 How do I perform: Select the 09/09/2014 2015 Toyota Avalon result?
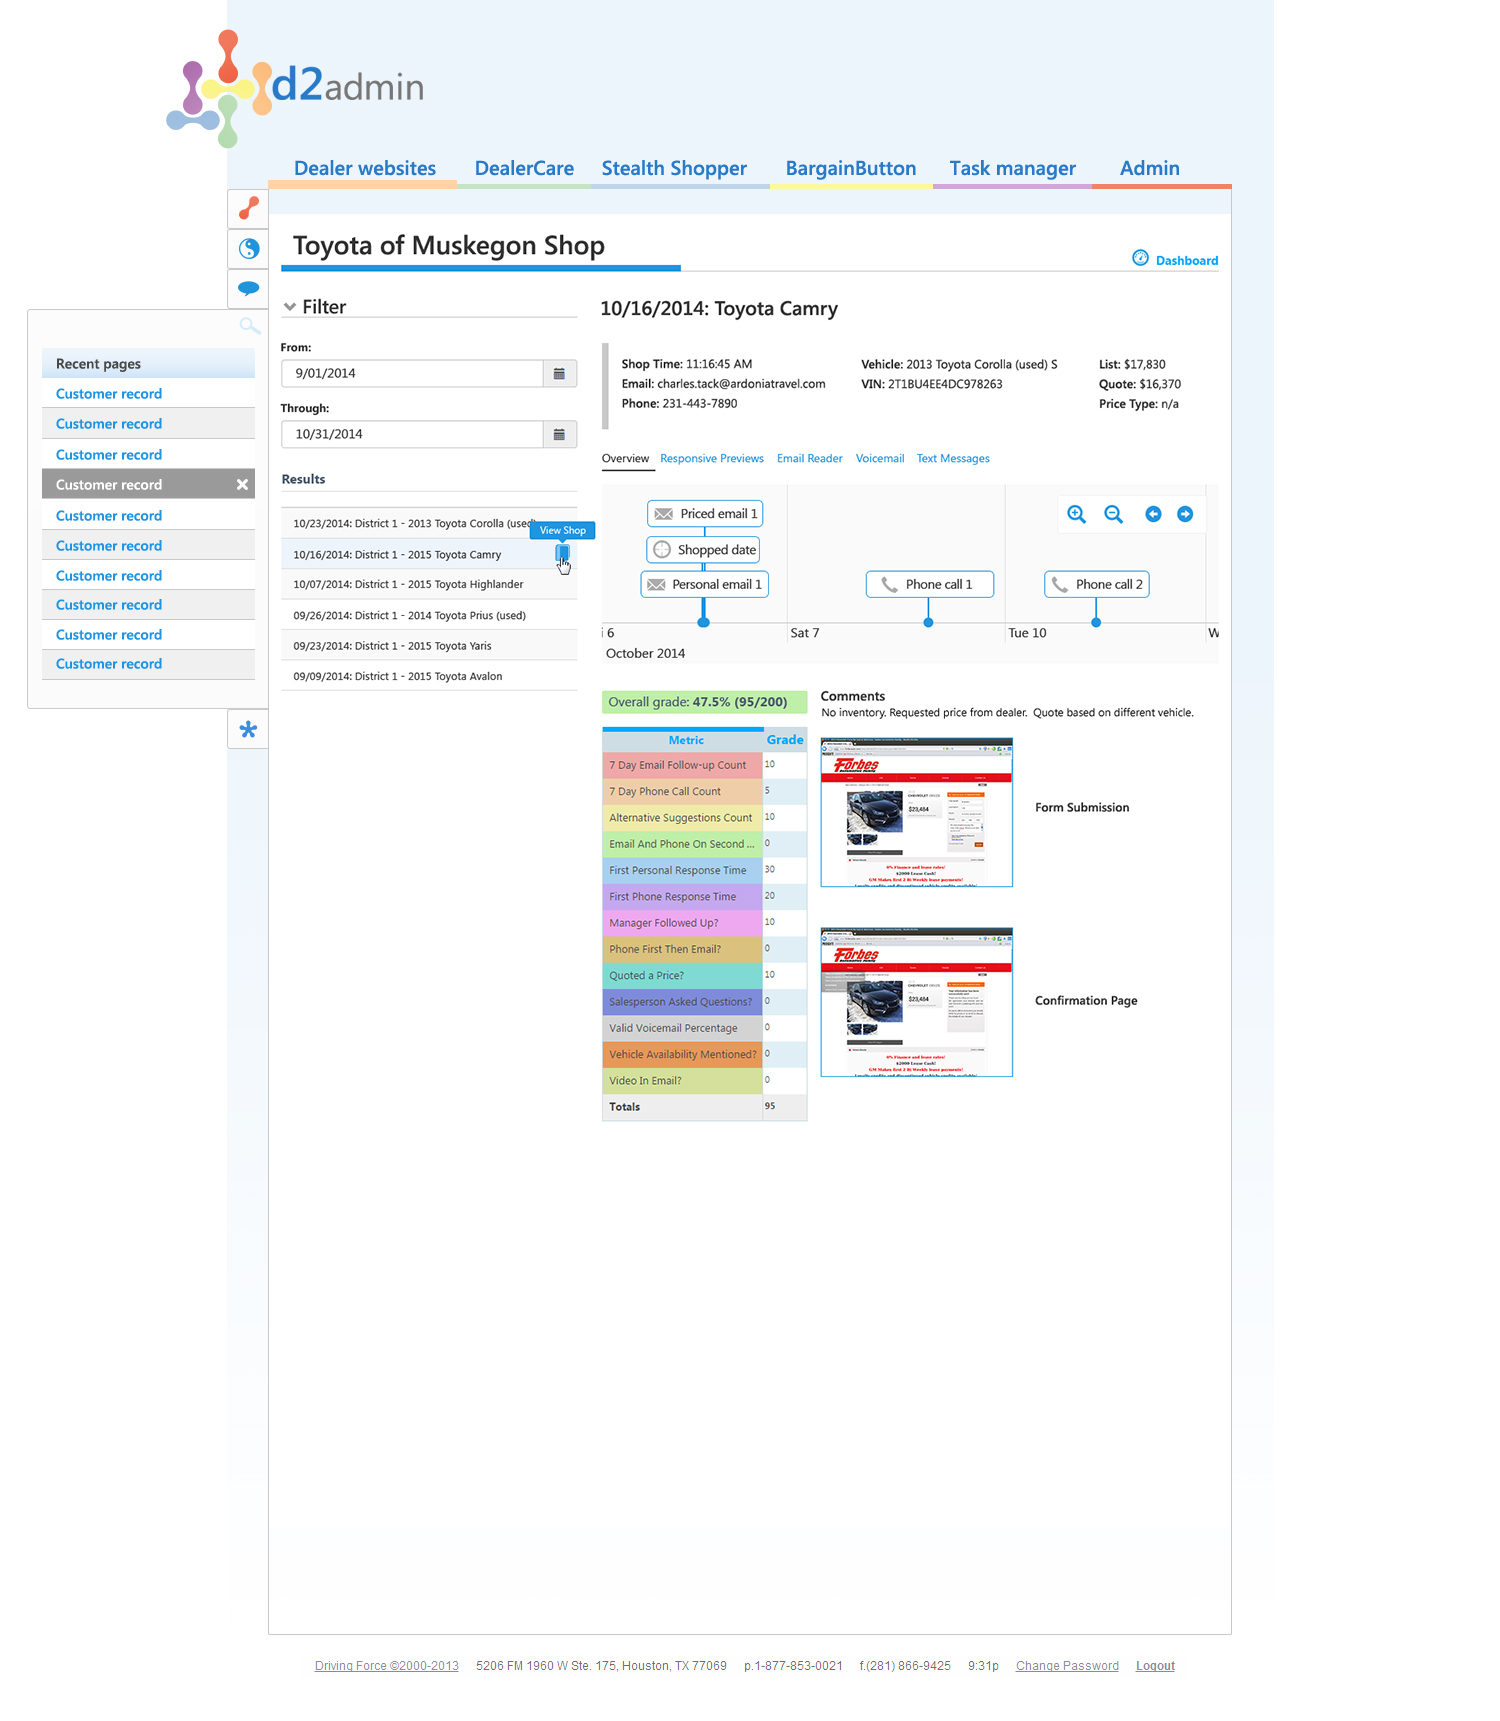click(429, 676)
